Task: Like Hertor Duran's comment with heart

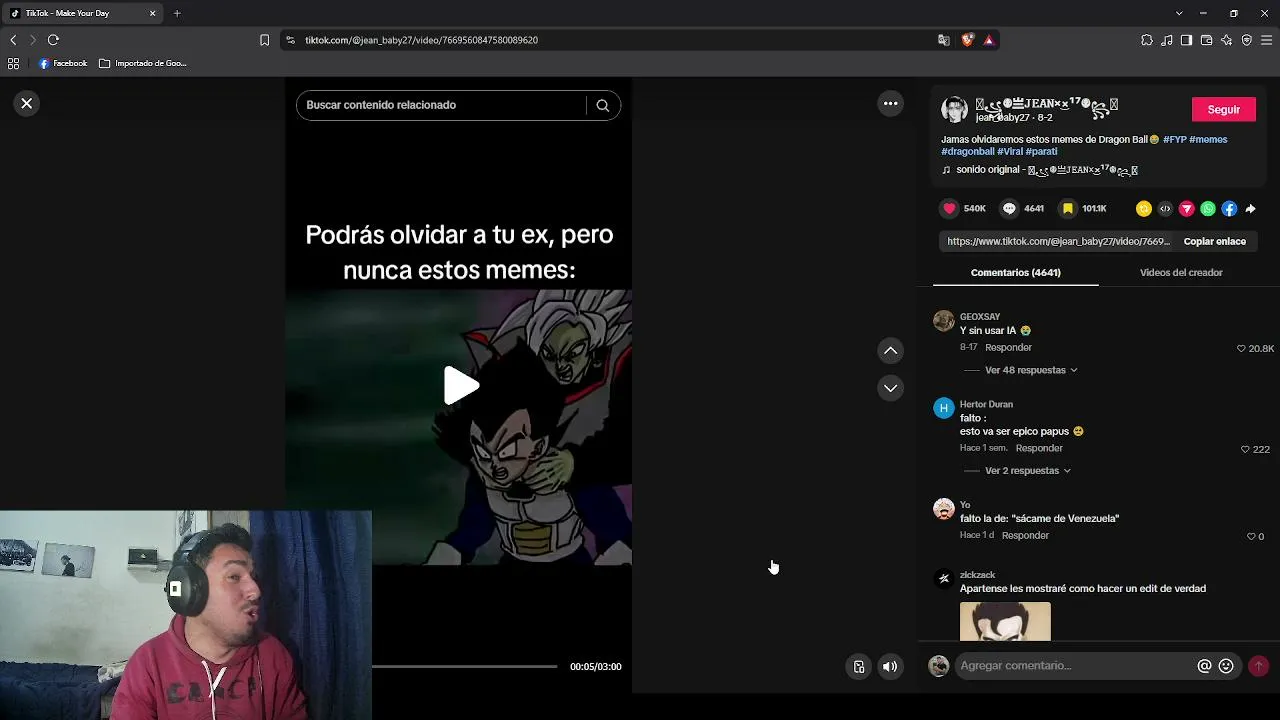Action: 1245,449
